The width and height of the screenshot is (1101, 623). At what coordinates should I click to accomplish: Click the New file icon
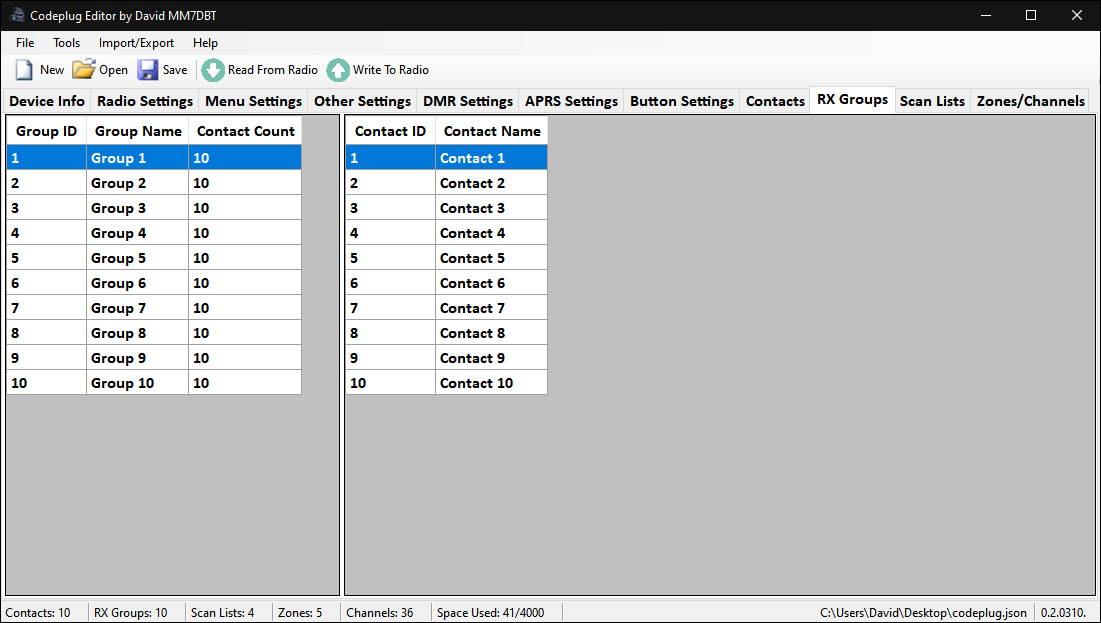[x=24, y=70]
